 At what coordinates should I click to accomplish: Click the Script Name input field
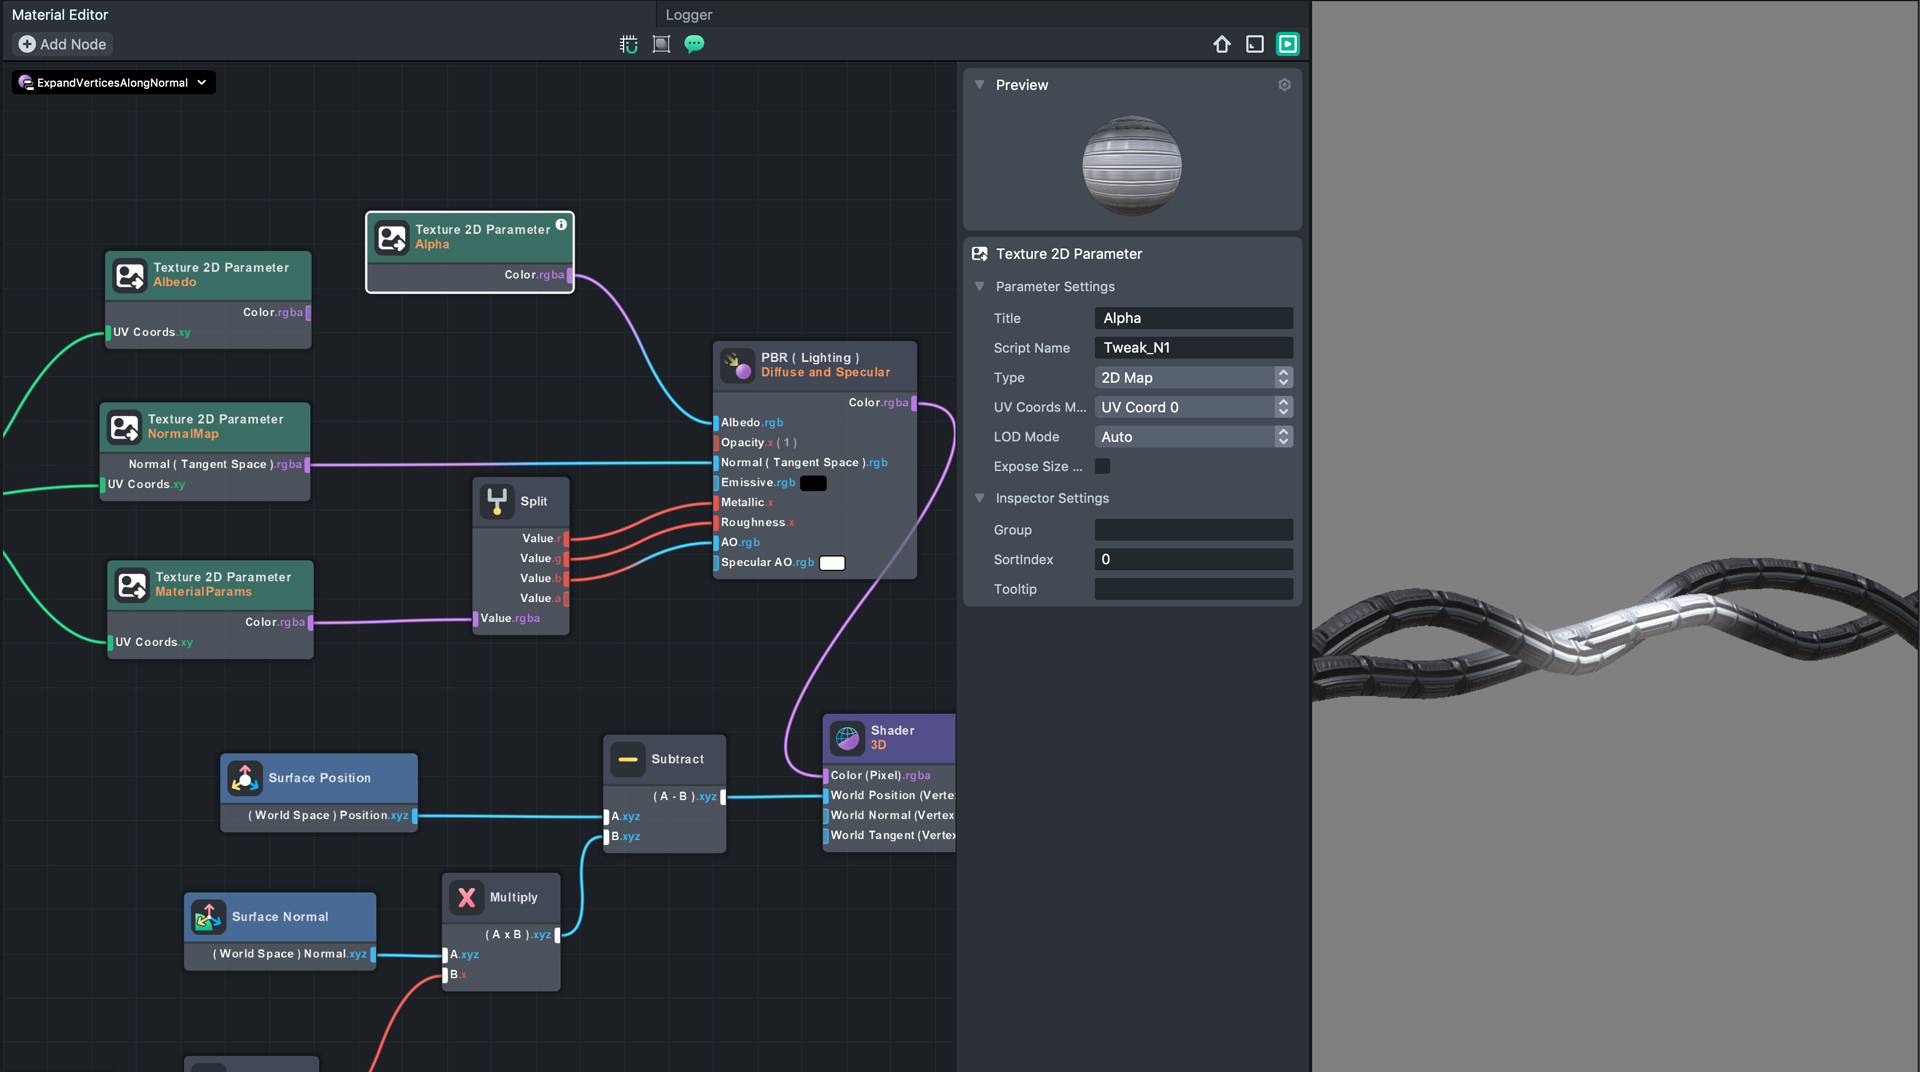point(1193,348)
